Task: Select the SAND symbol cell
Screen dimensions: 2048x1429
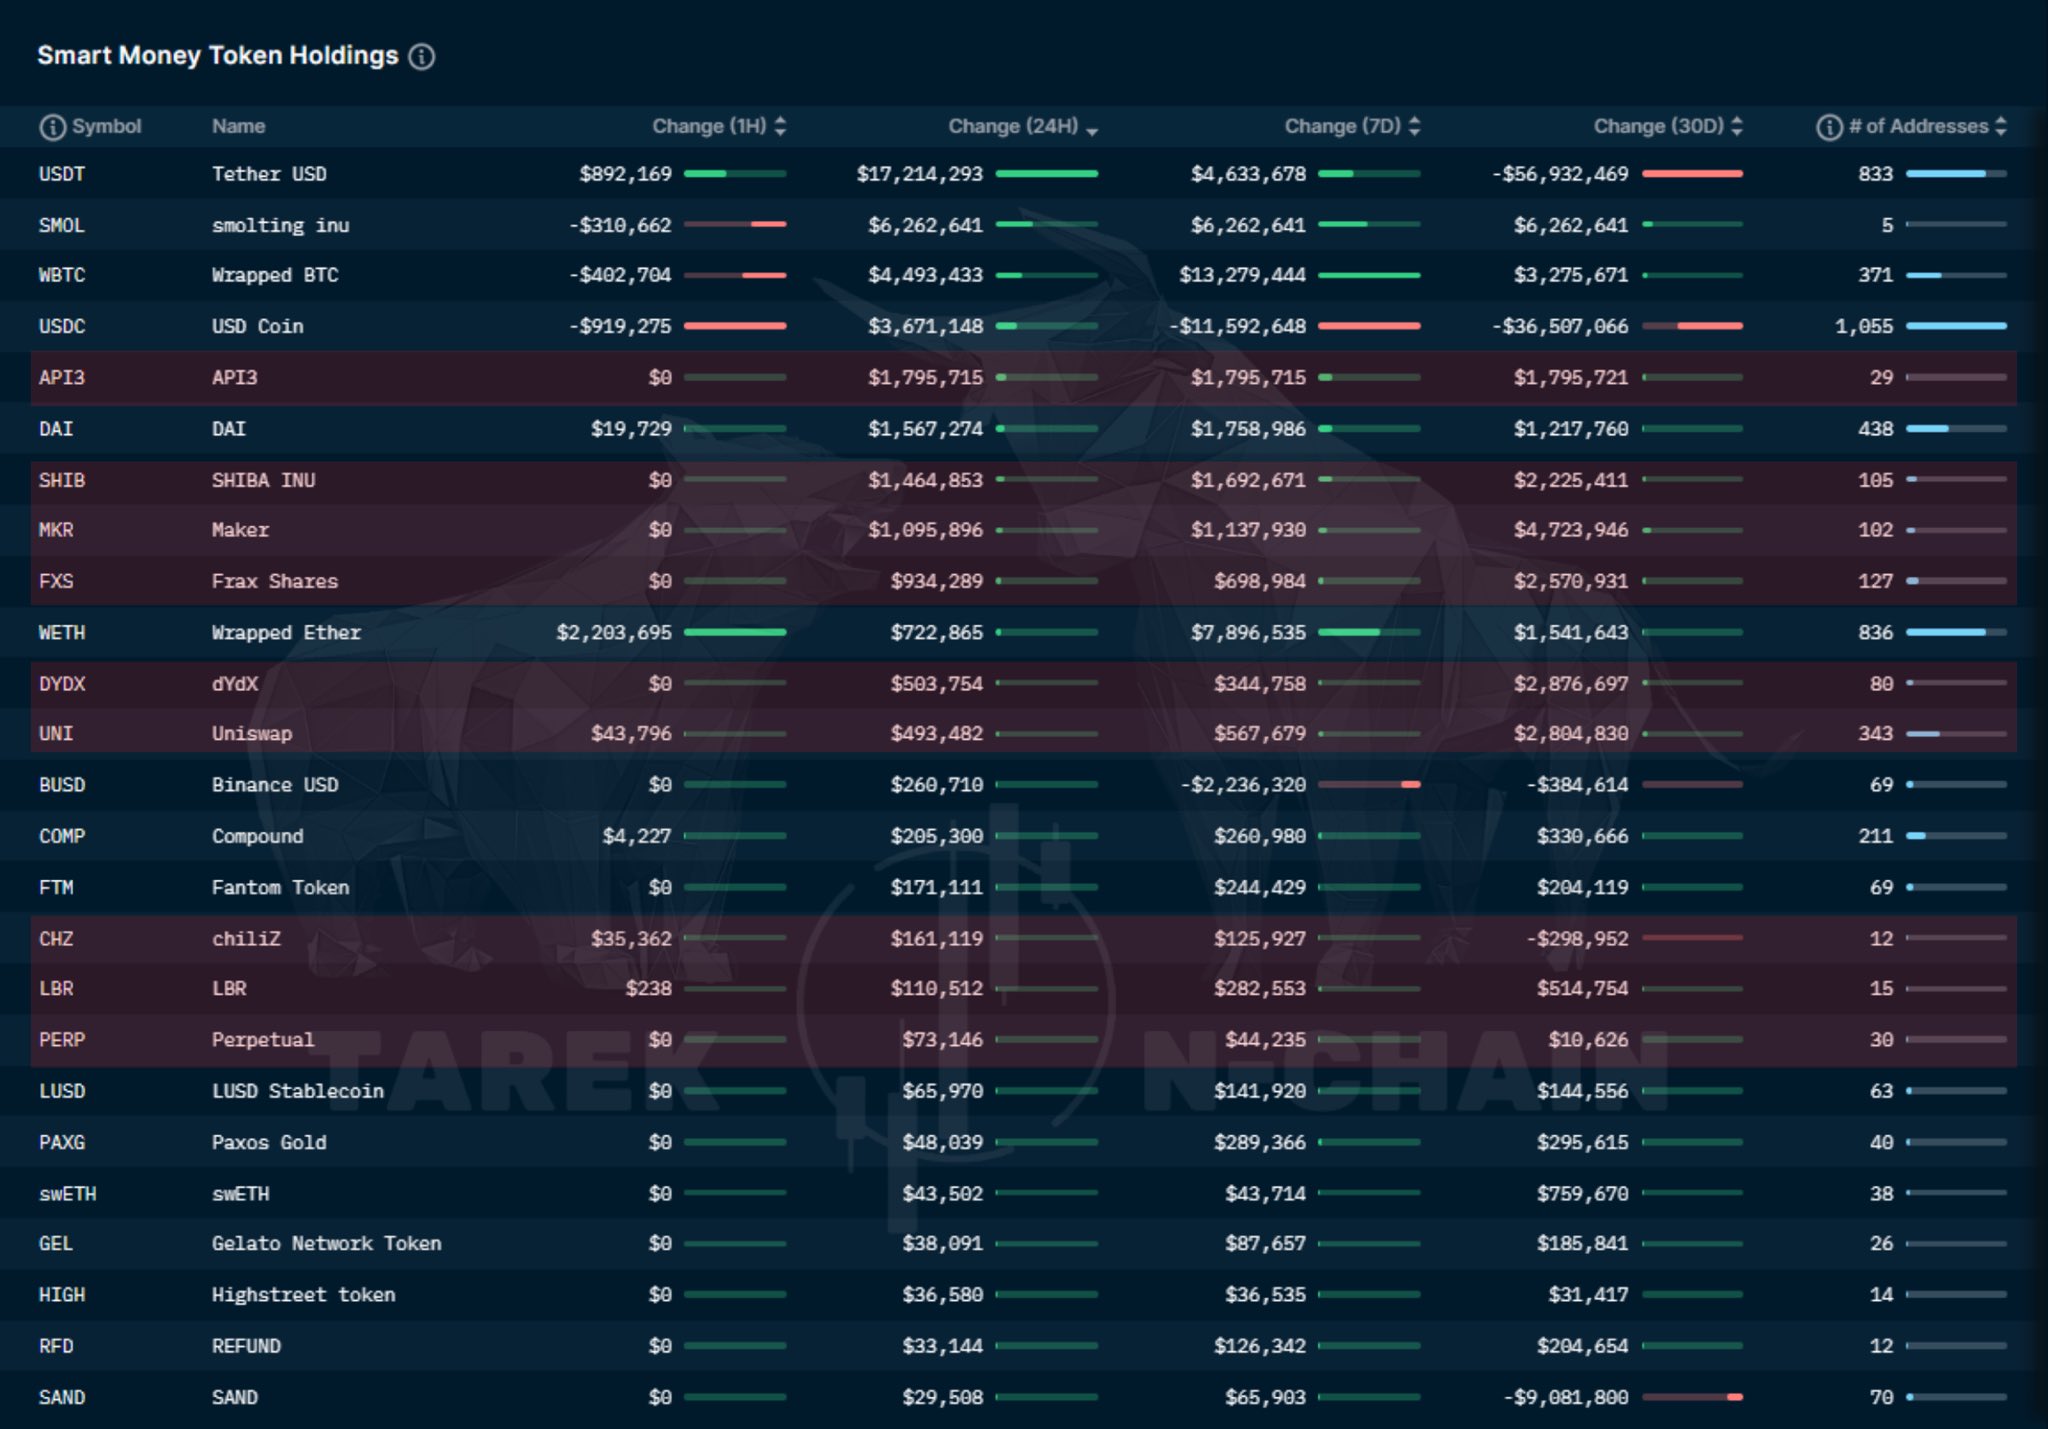Action: [x=62, y=1397]
